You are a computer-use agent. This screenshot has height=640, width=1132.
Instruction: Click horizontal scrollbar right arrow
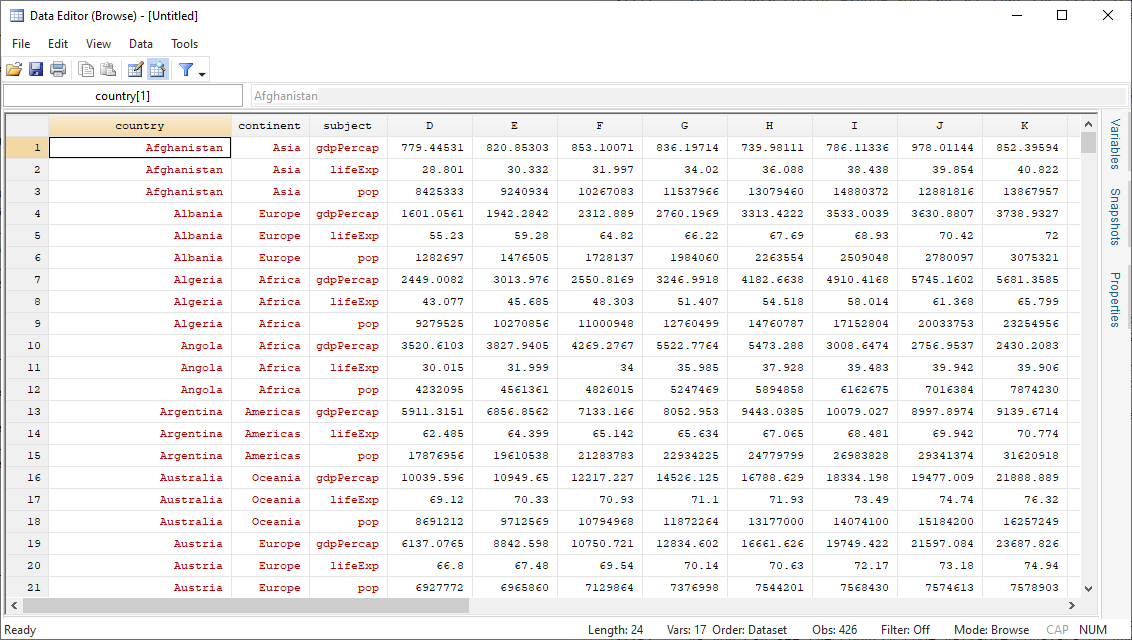click(1072, 605)
